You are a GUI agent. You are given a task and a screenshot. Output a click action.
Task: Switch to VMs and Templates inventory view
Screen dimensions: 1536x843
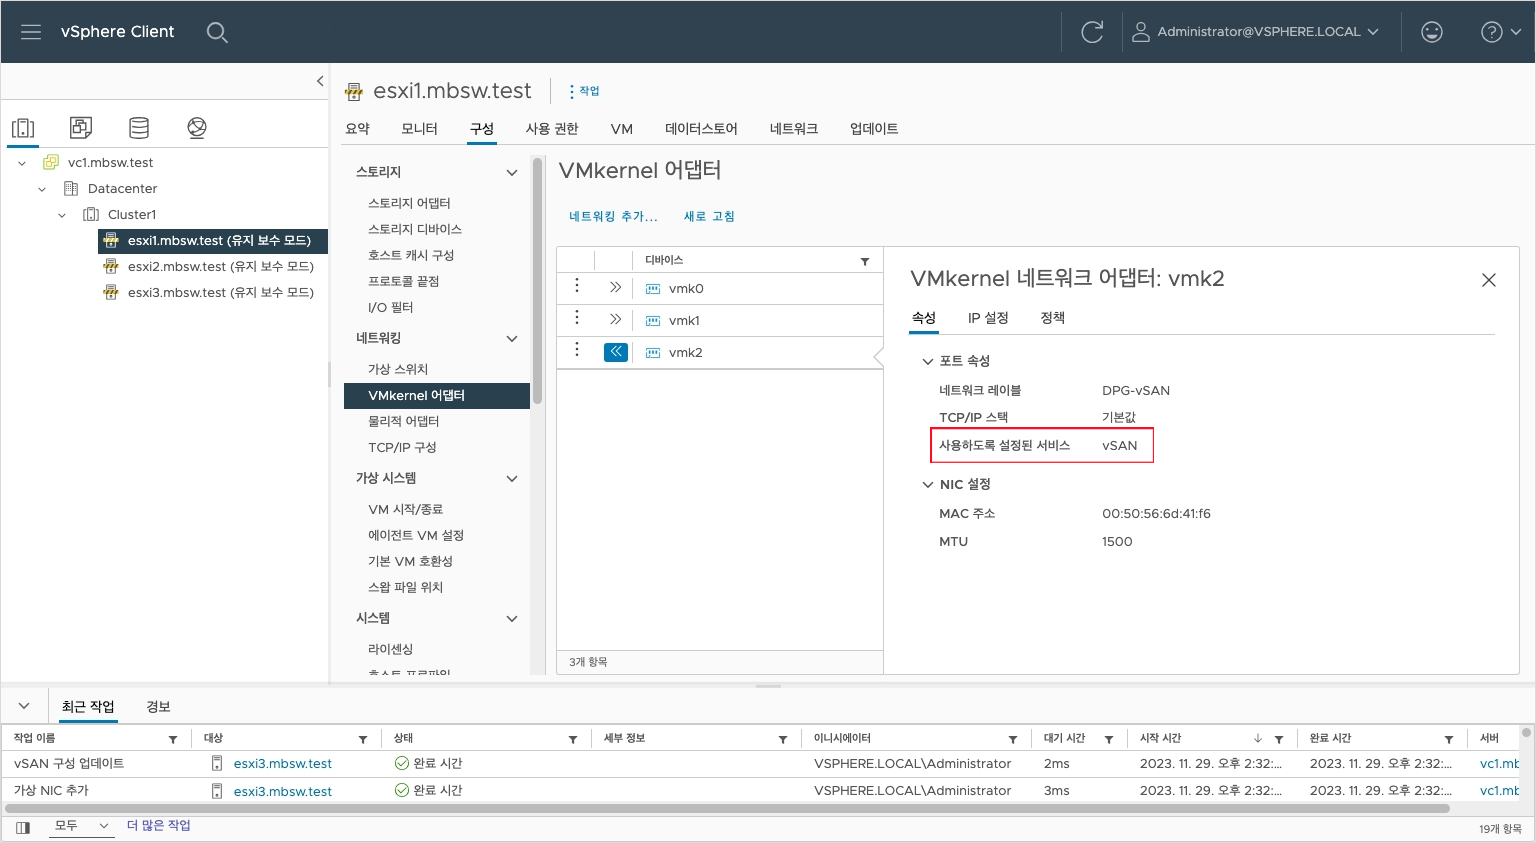click(81, 127)
